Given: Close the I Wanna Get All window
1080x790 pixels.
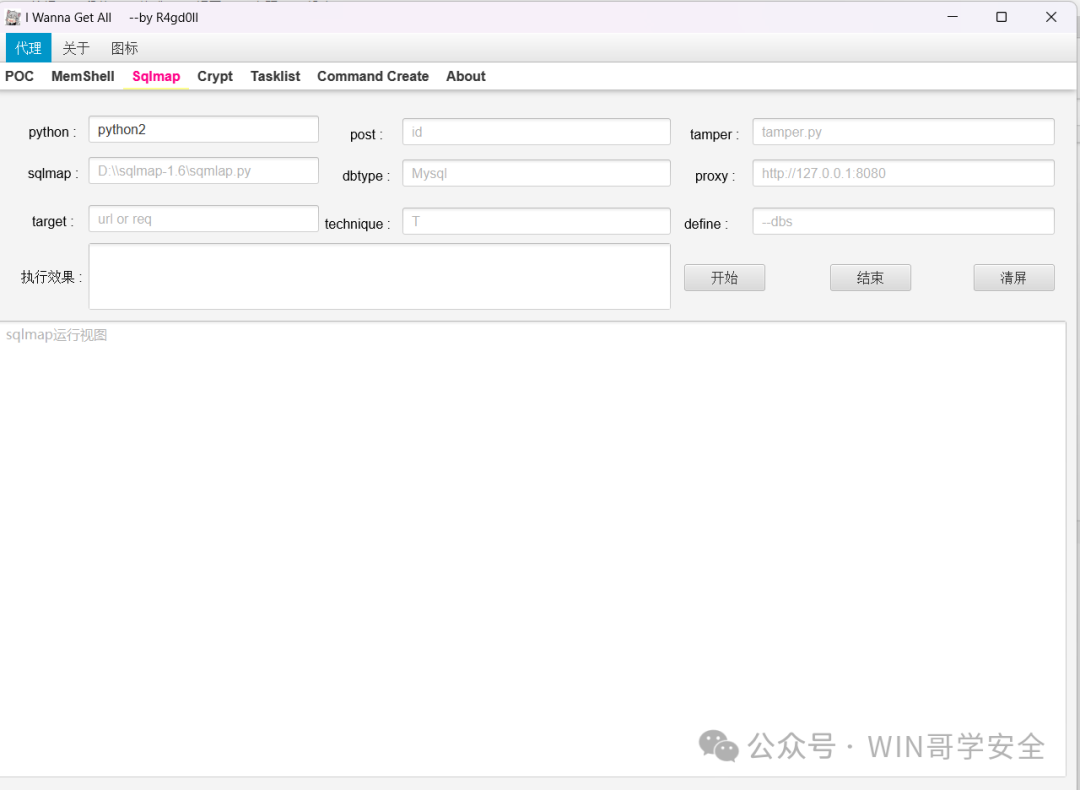Looking at the screenshot, I should 1051,17.
